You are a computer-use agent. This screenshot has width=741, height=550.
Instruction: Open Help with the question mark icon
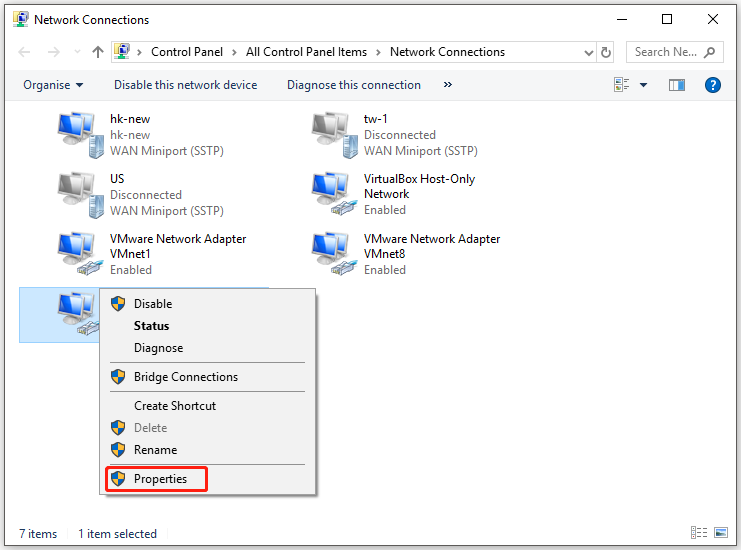coord(713,85)
